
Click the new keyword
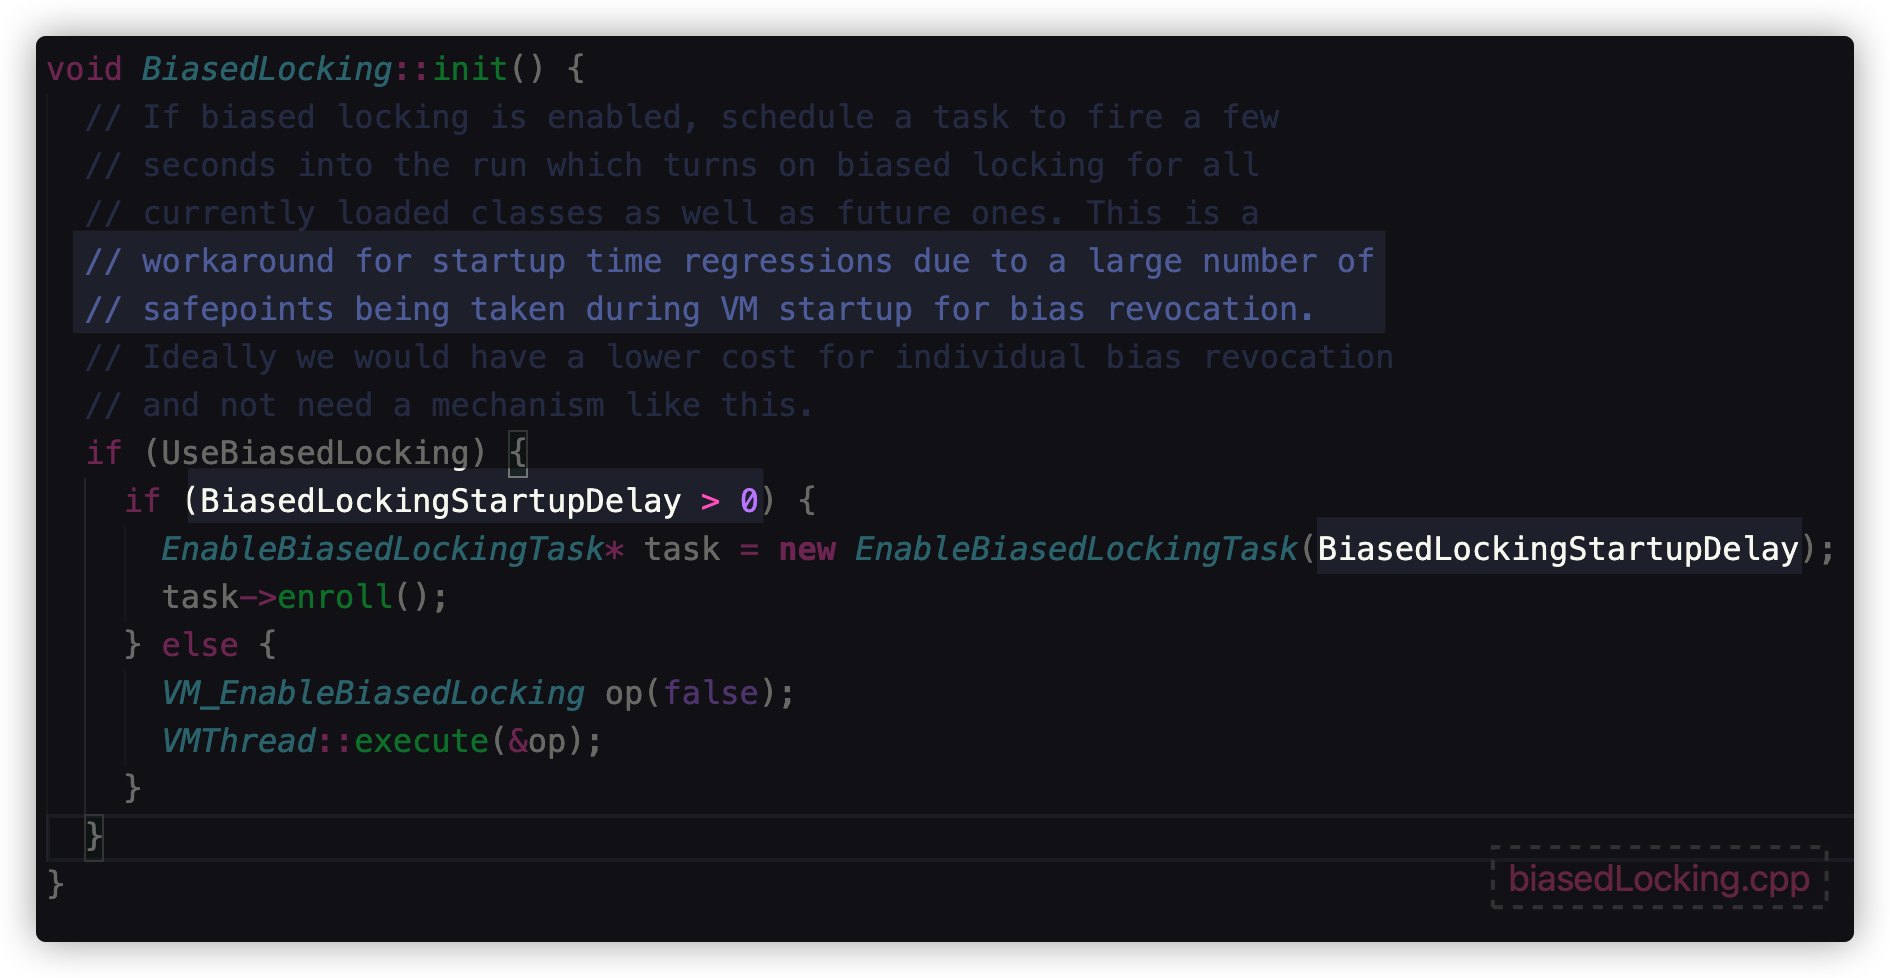coord(807,549)
